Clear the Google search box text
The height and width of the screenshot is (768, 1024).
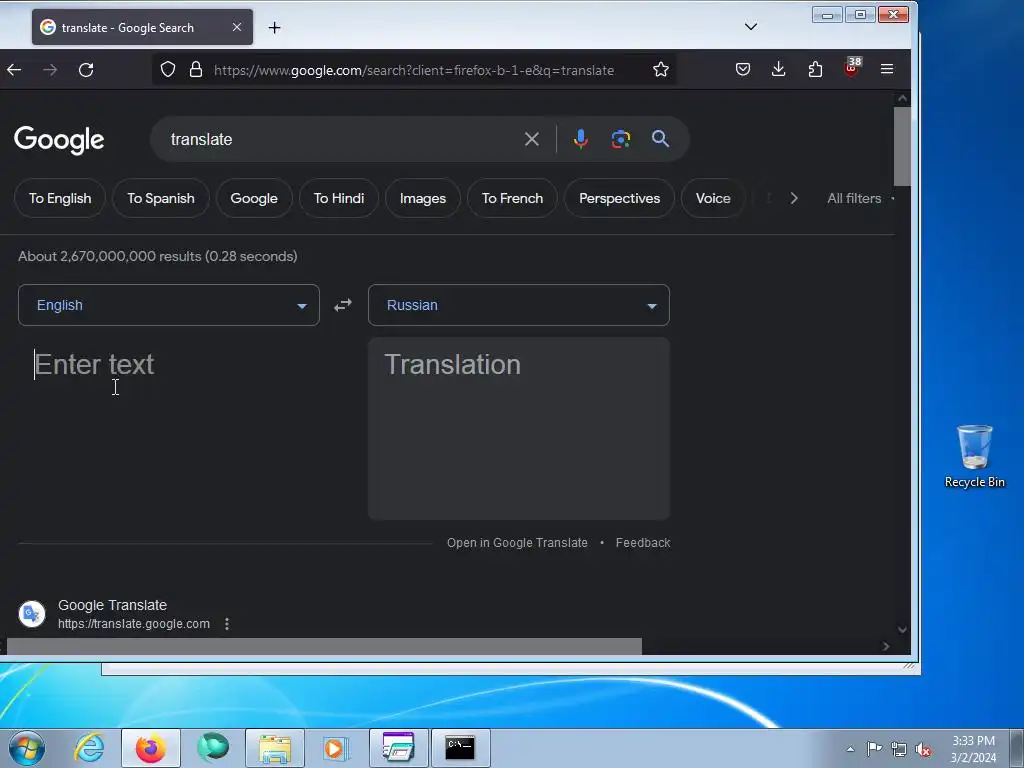tap(532, 139)
